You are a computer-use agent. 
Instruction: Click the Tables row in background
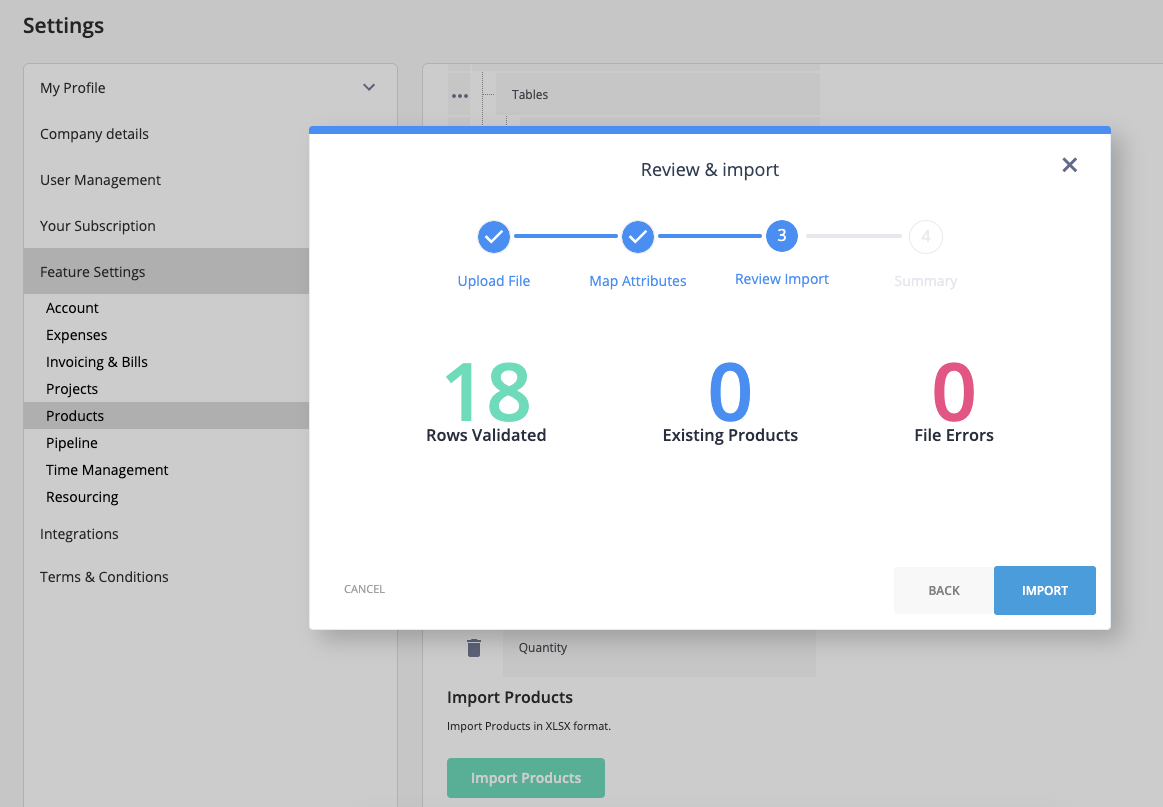[x=657, y=95]
